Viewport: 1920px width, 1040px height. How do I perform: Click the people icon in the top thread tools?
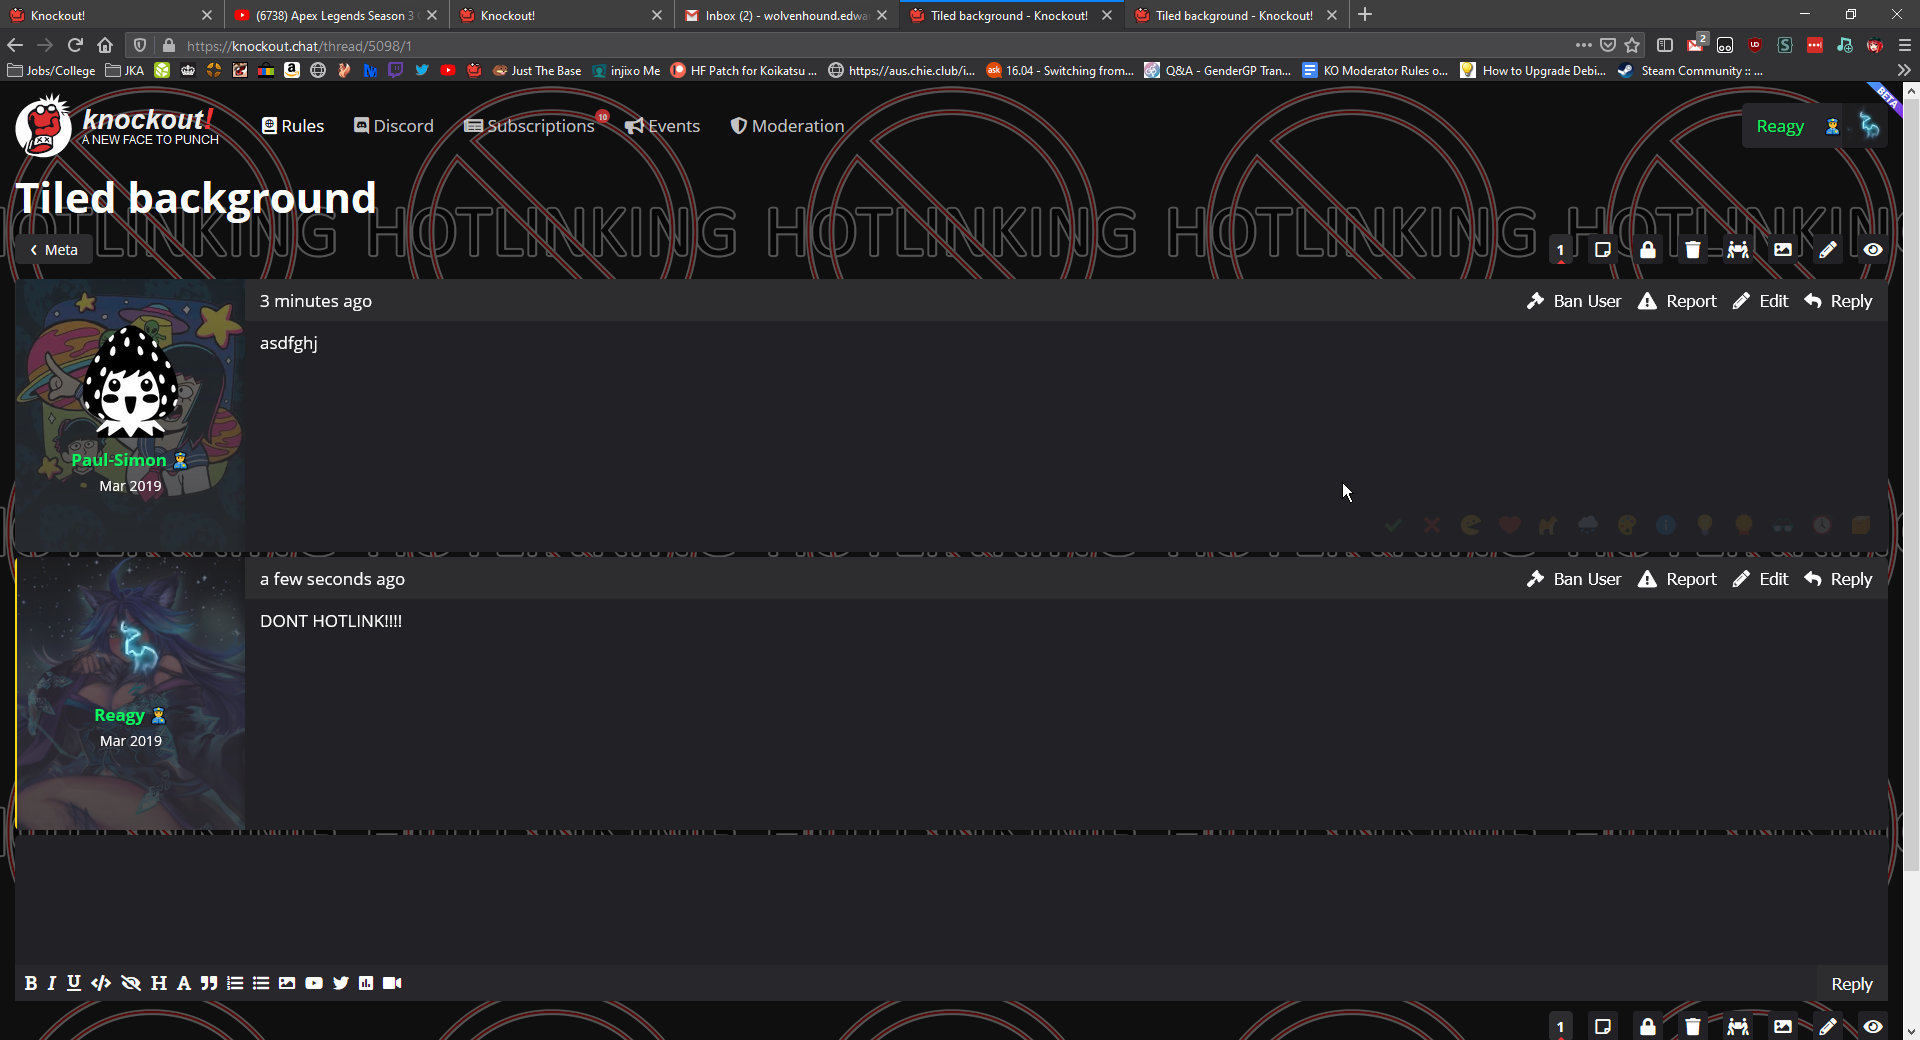1738,250
